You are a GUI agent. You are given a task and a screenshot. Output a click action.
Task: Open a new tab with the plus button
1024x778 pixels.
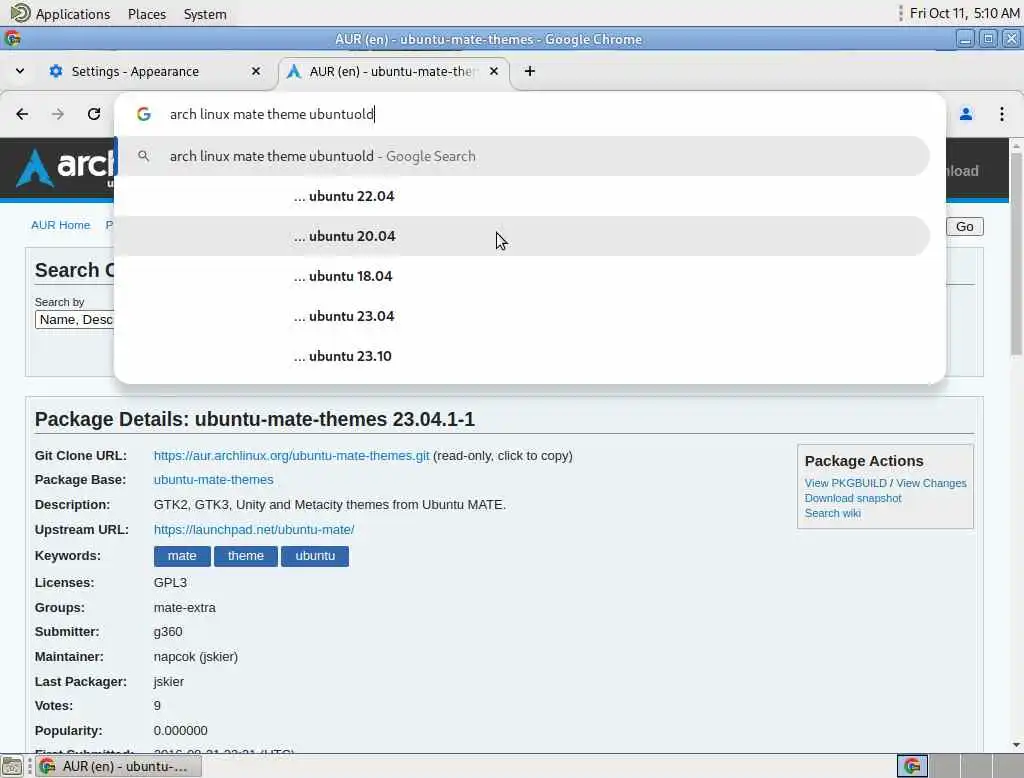tap(530, 71)
